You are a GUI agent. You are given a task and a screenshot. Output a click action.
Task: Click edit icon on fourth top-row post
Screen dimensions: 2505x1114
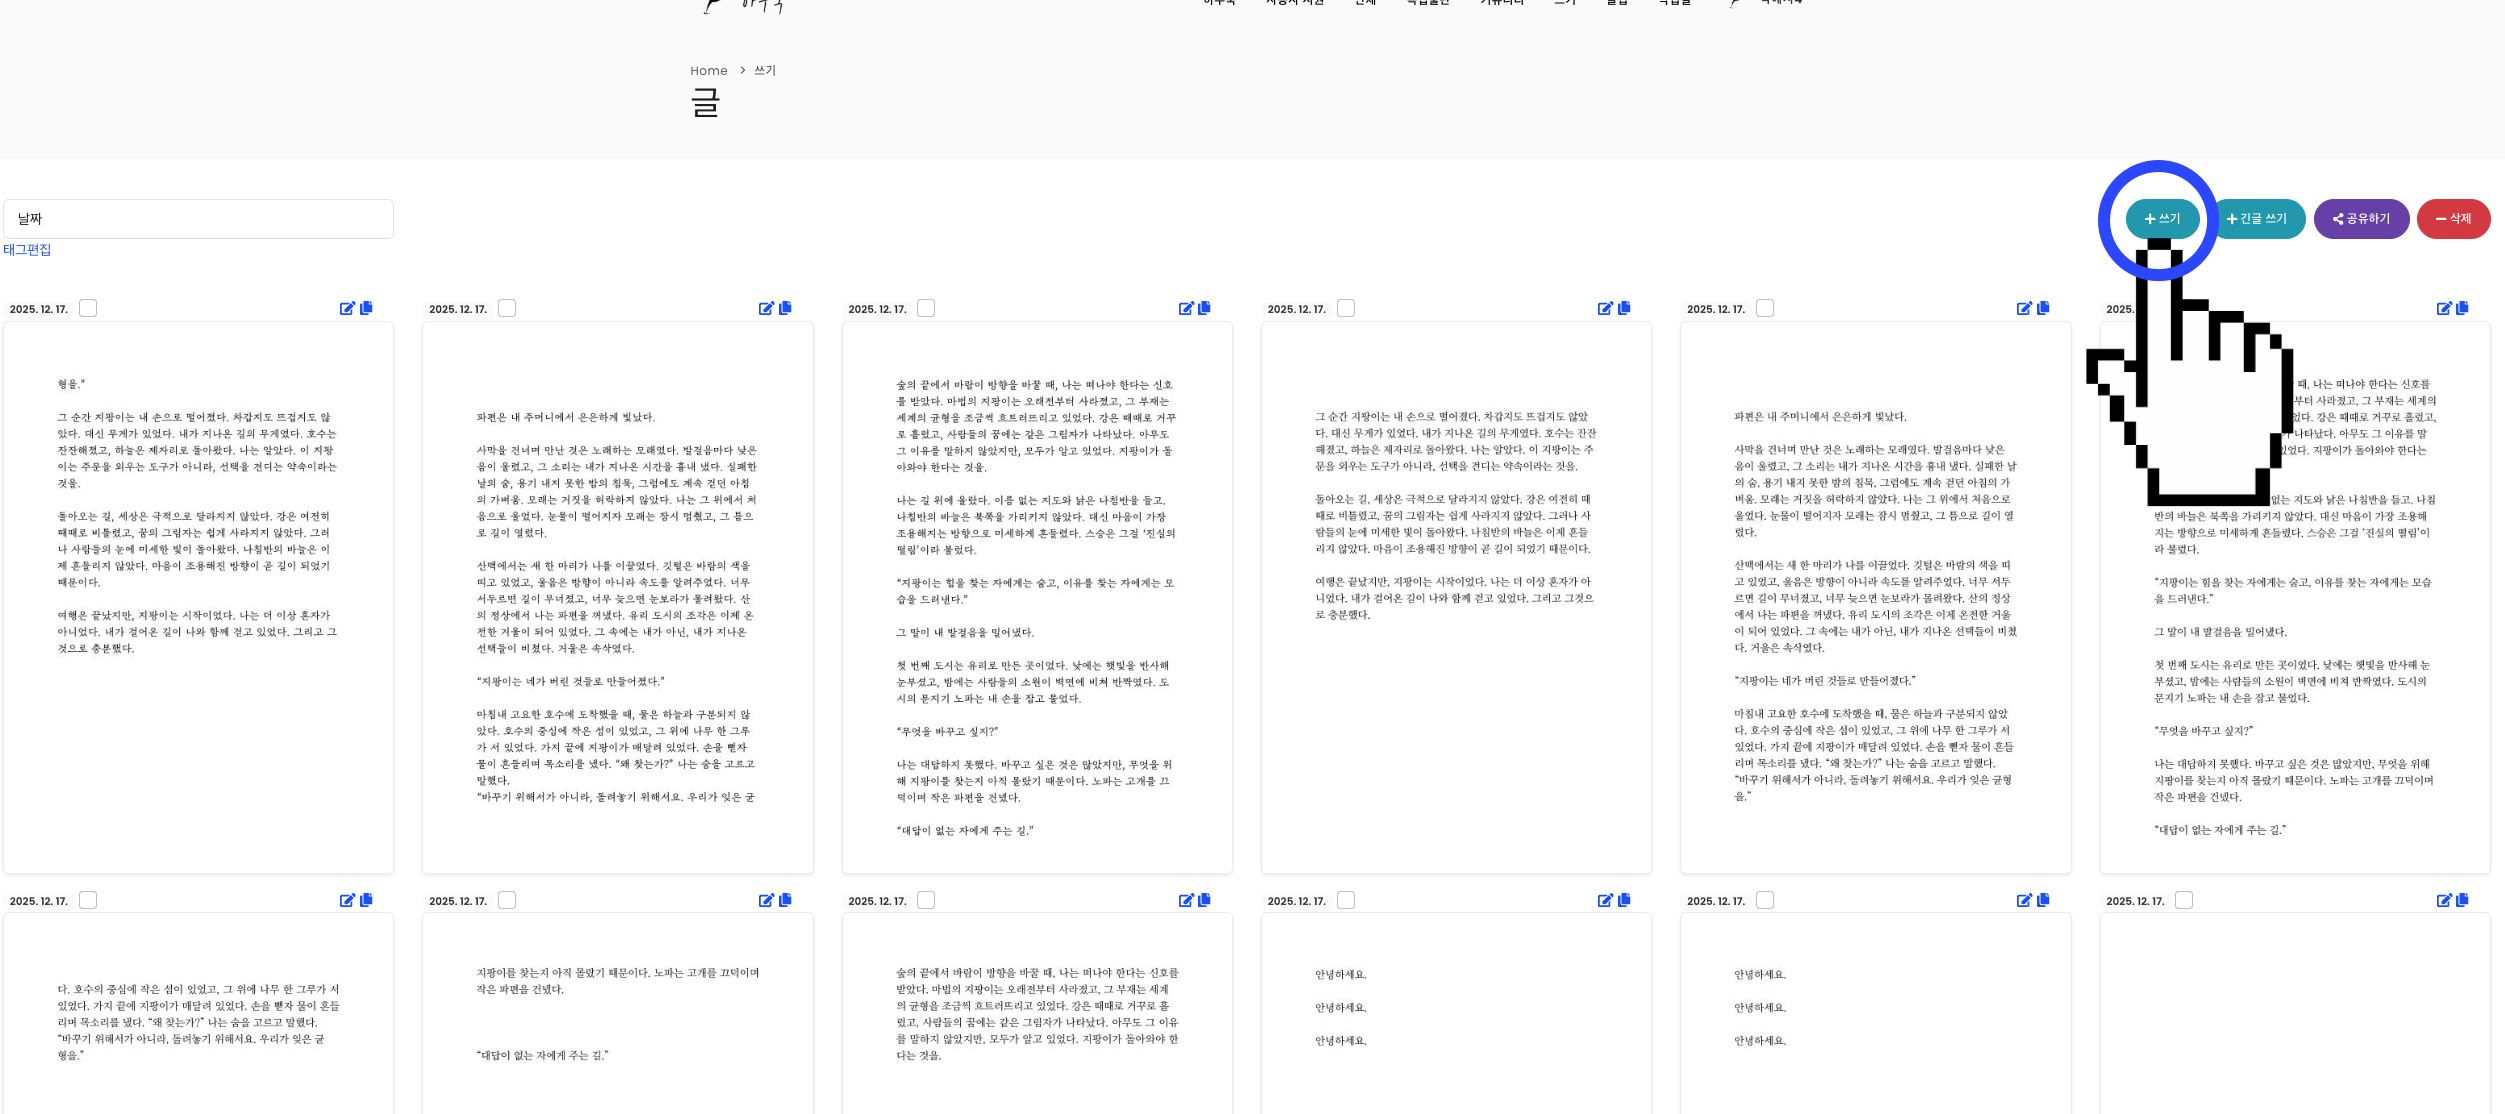click(x=1605, y=309)
